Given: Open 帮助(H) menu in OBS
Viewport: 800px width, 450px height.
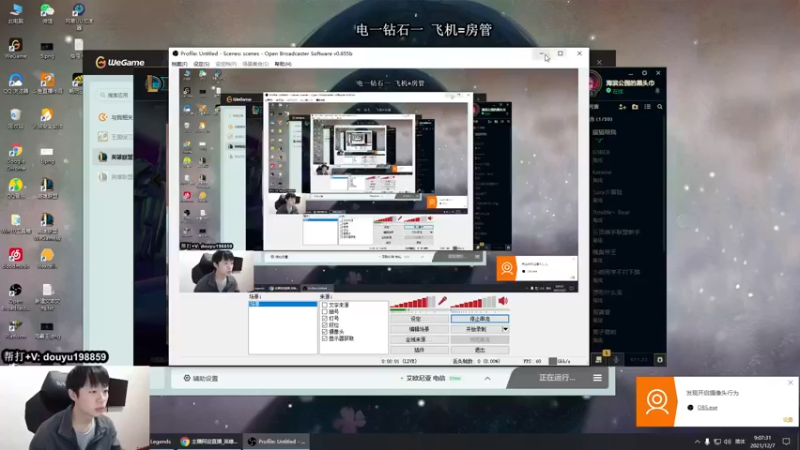Looking at the screenshot, I should 283,64.
